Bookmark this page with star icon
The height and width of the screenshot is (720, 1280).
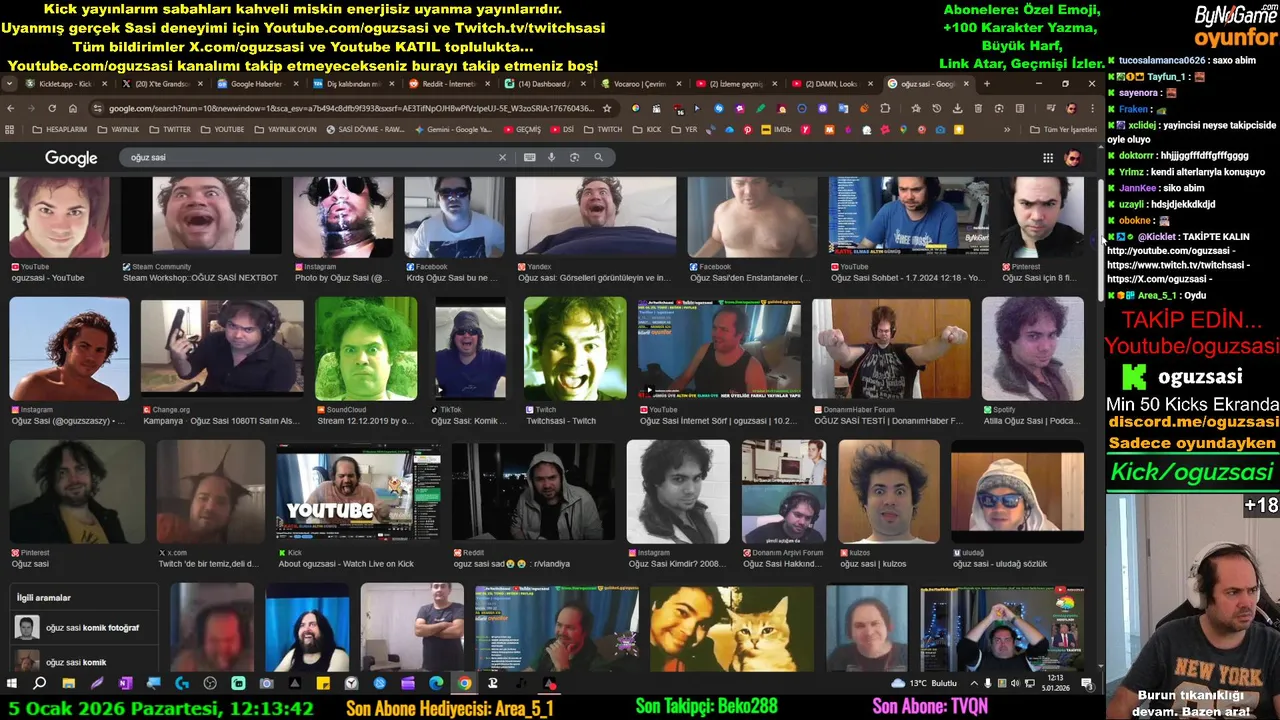606,108
